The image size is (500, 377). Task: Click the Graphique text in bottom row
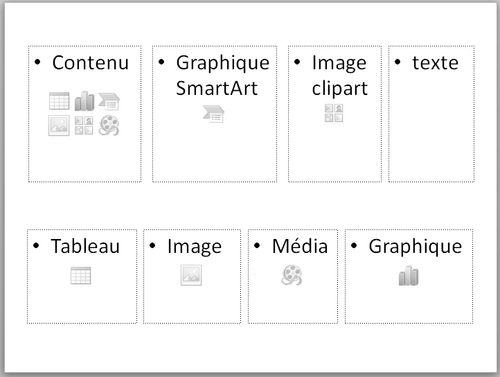tap(415, 247)
